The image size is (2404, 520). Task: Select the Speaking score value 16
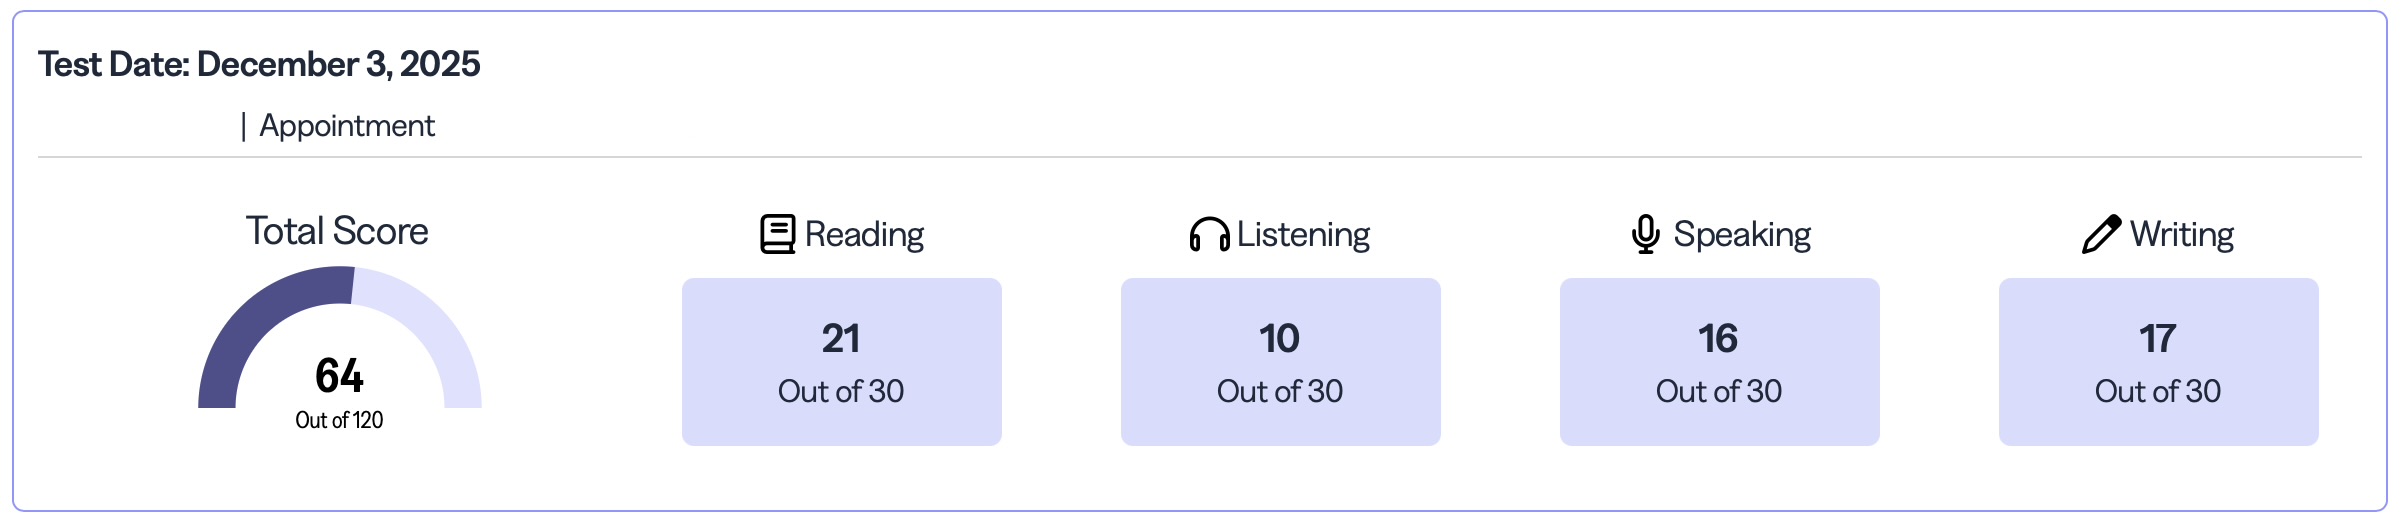[x=1718, y=339]
